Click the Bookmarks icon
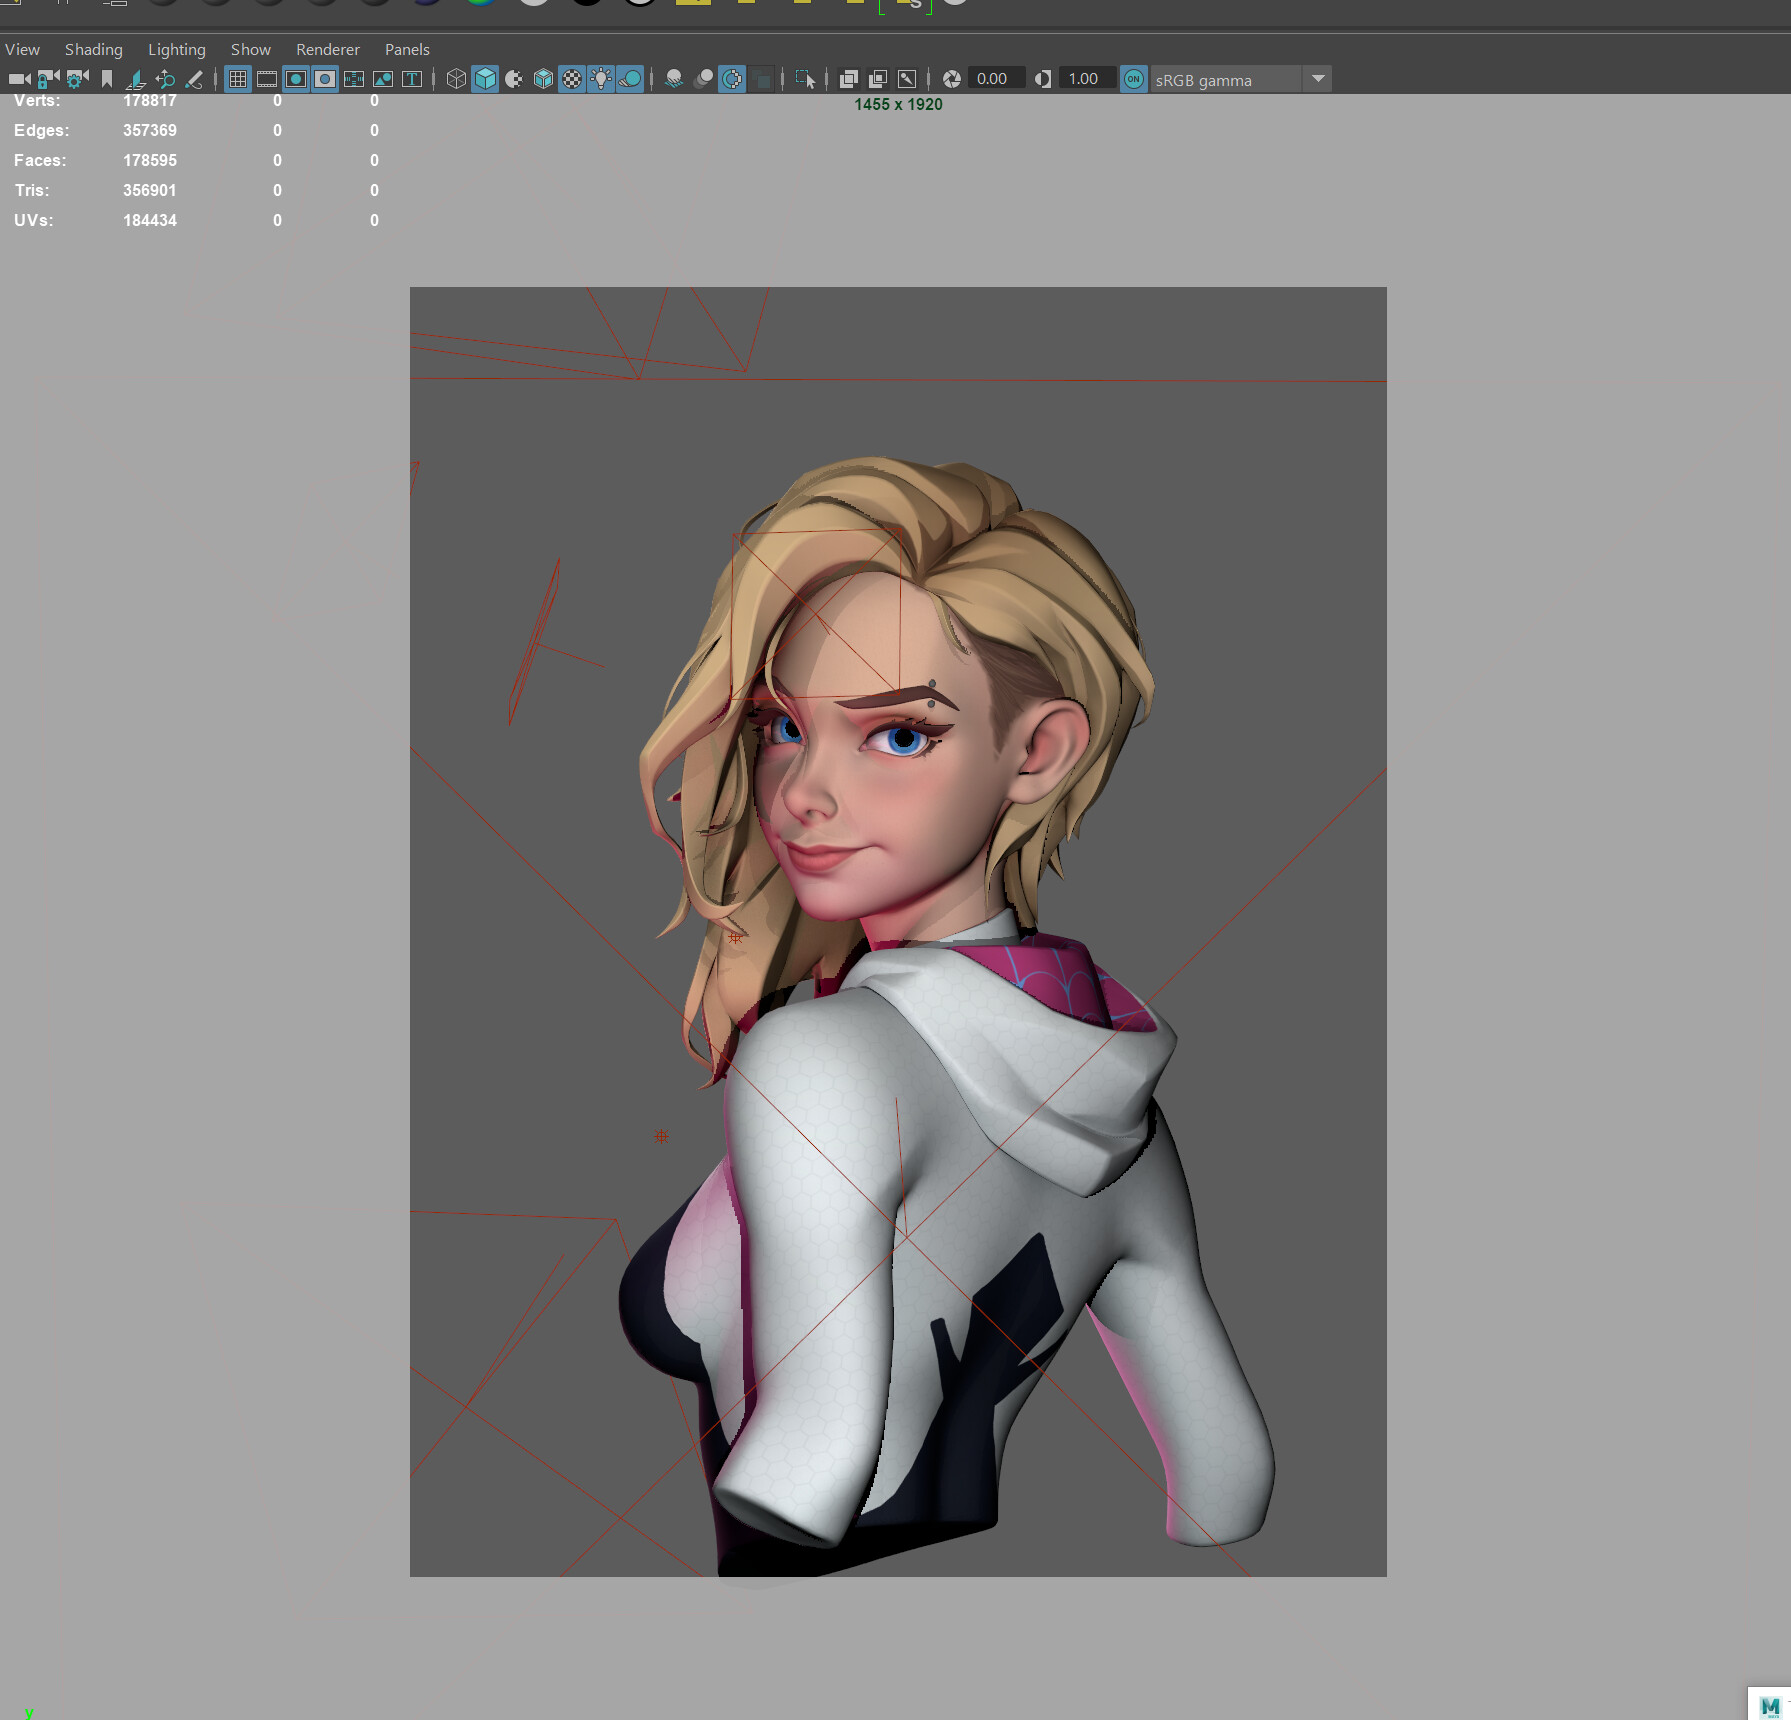 (107, 79)
